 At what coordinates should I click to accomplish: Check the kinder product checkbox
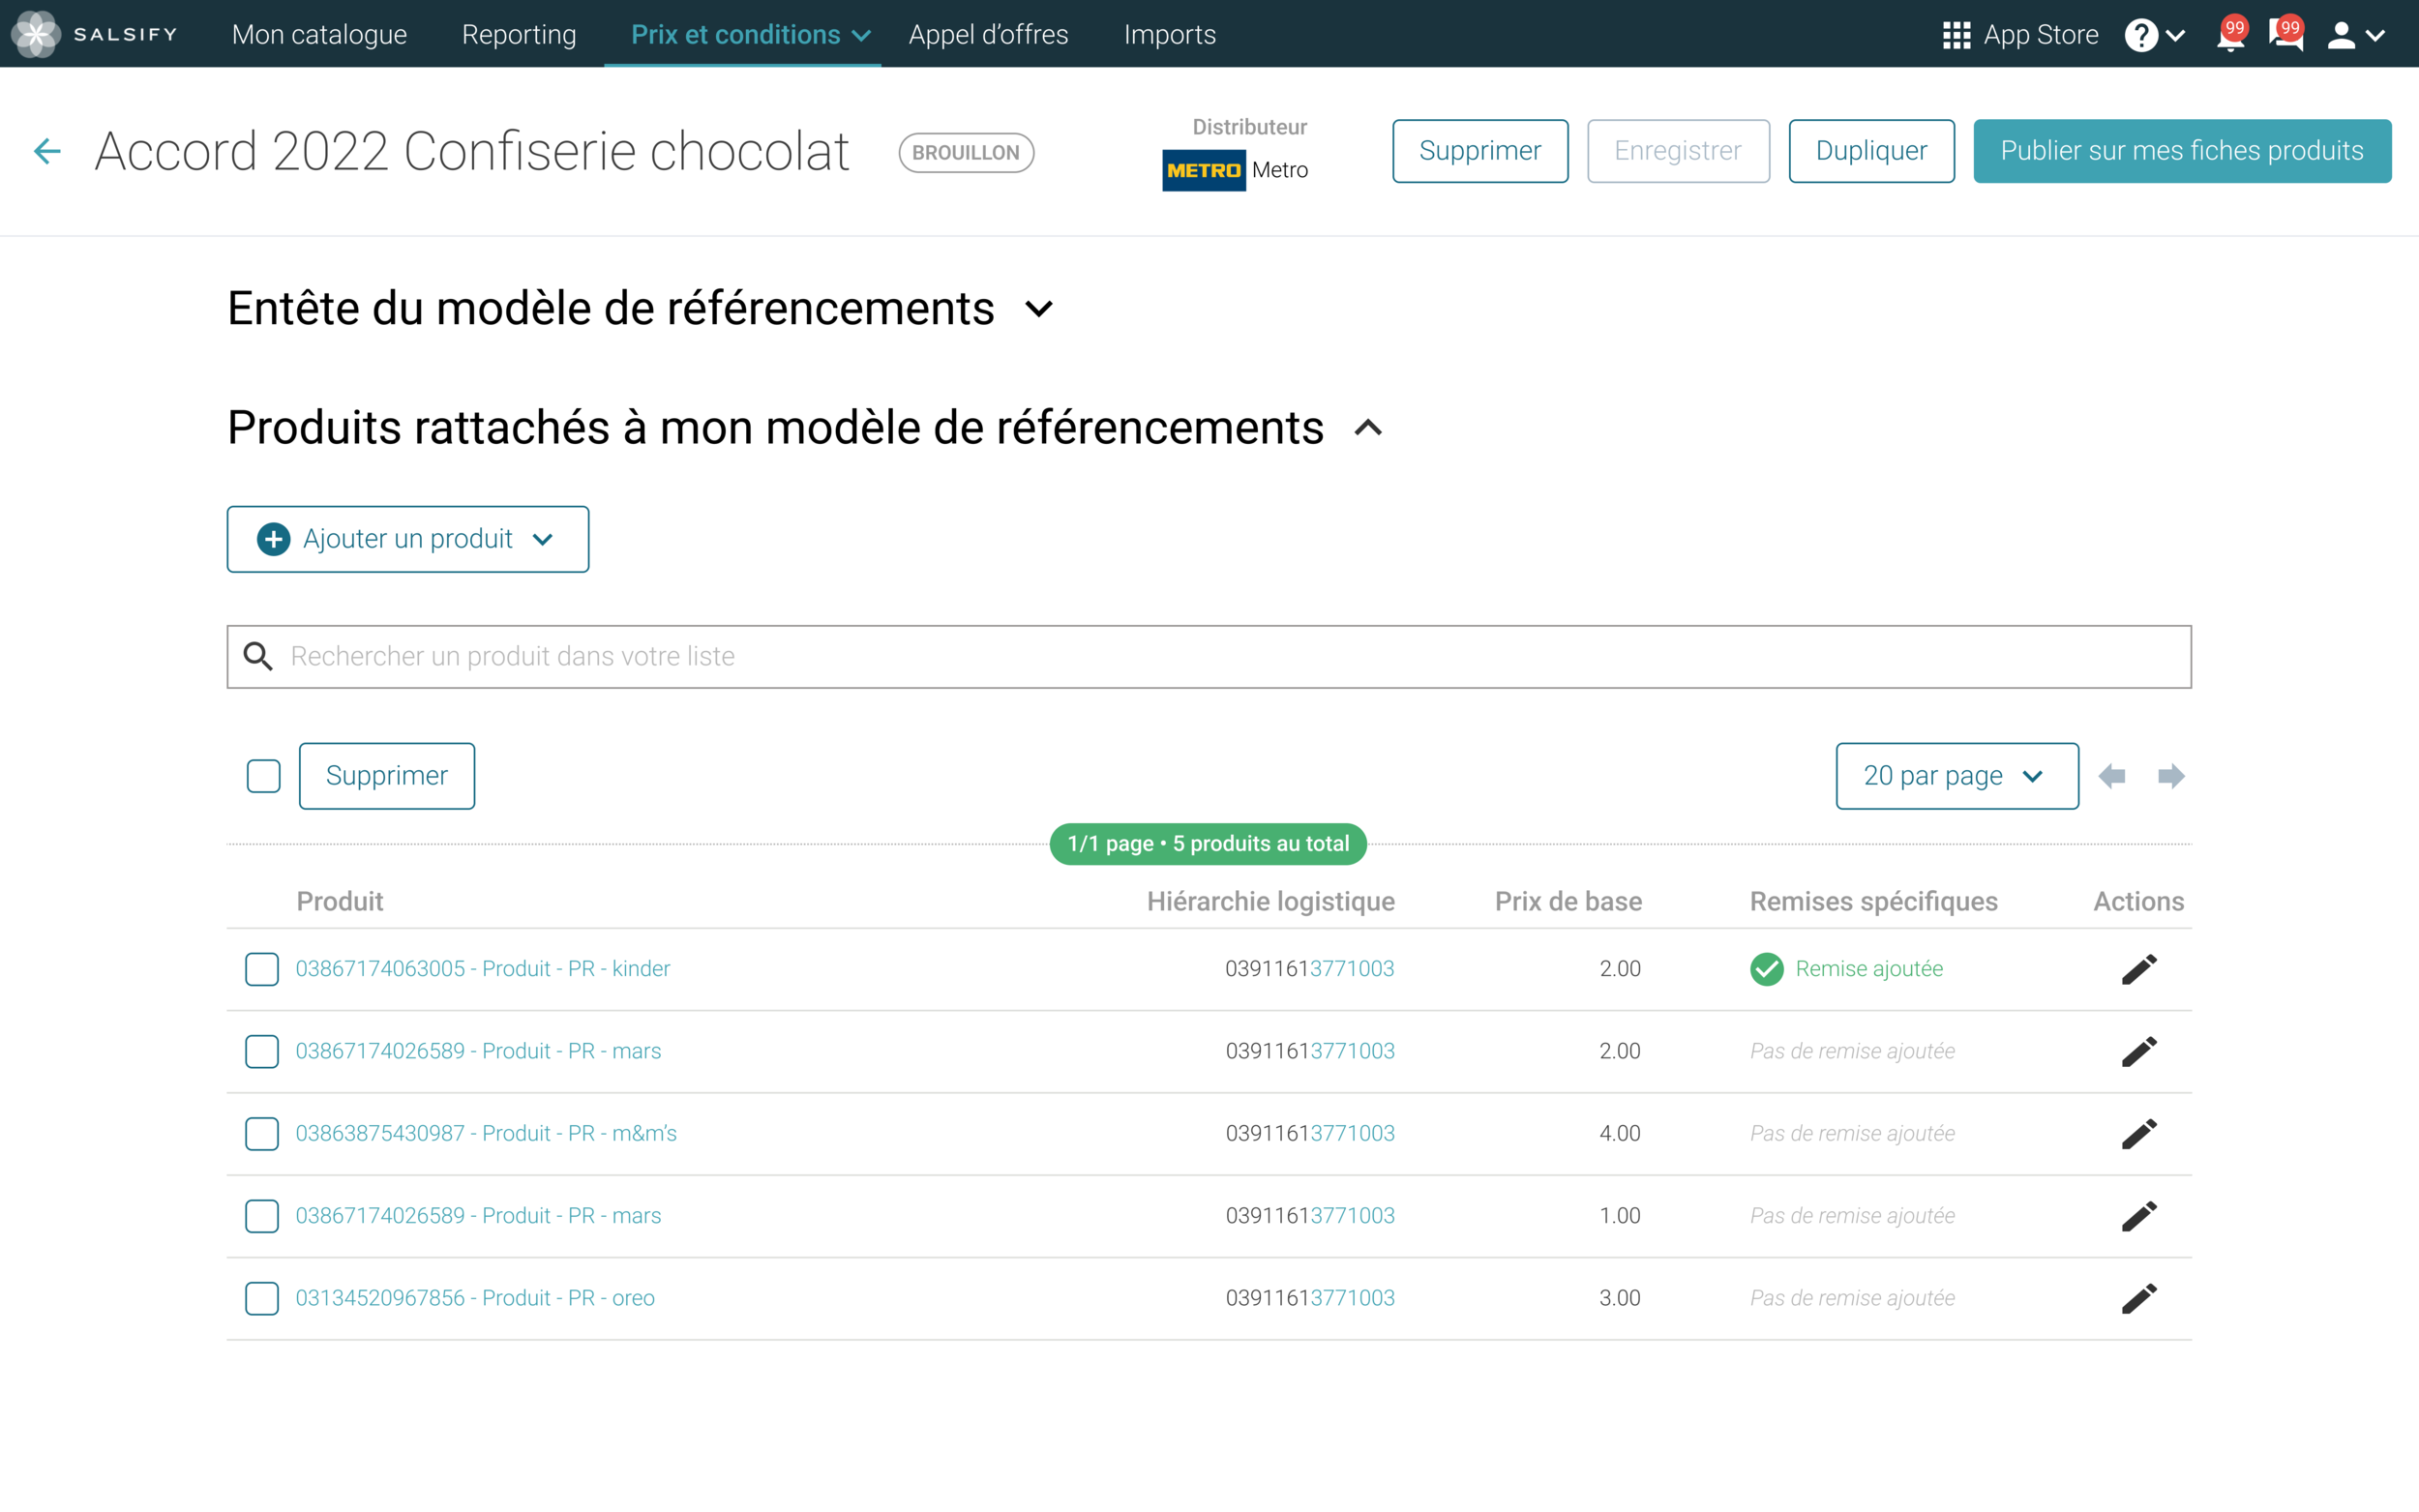click(x=262, y=969)
